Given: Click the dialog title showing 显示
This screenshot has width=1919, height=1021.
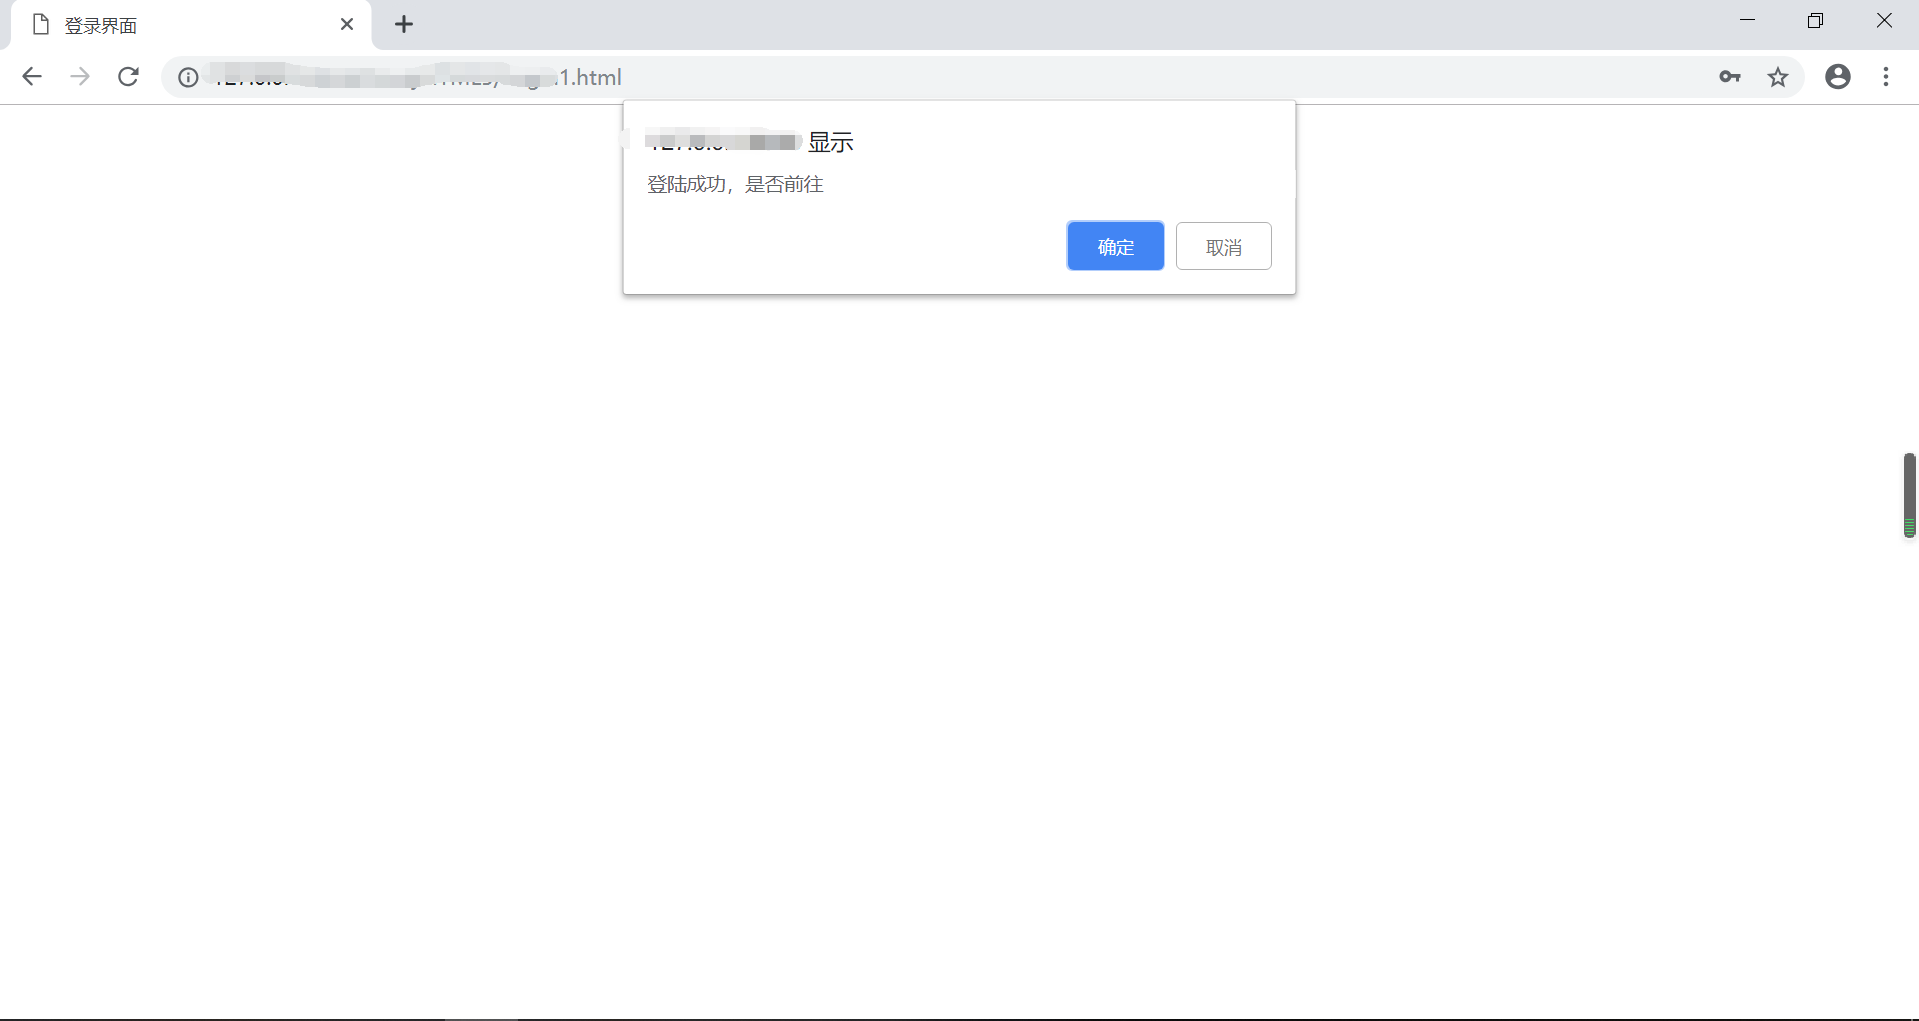Looking at the screenshot, I should [829, 142].
